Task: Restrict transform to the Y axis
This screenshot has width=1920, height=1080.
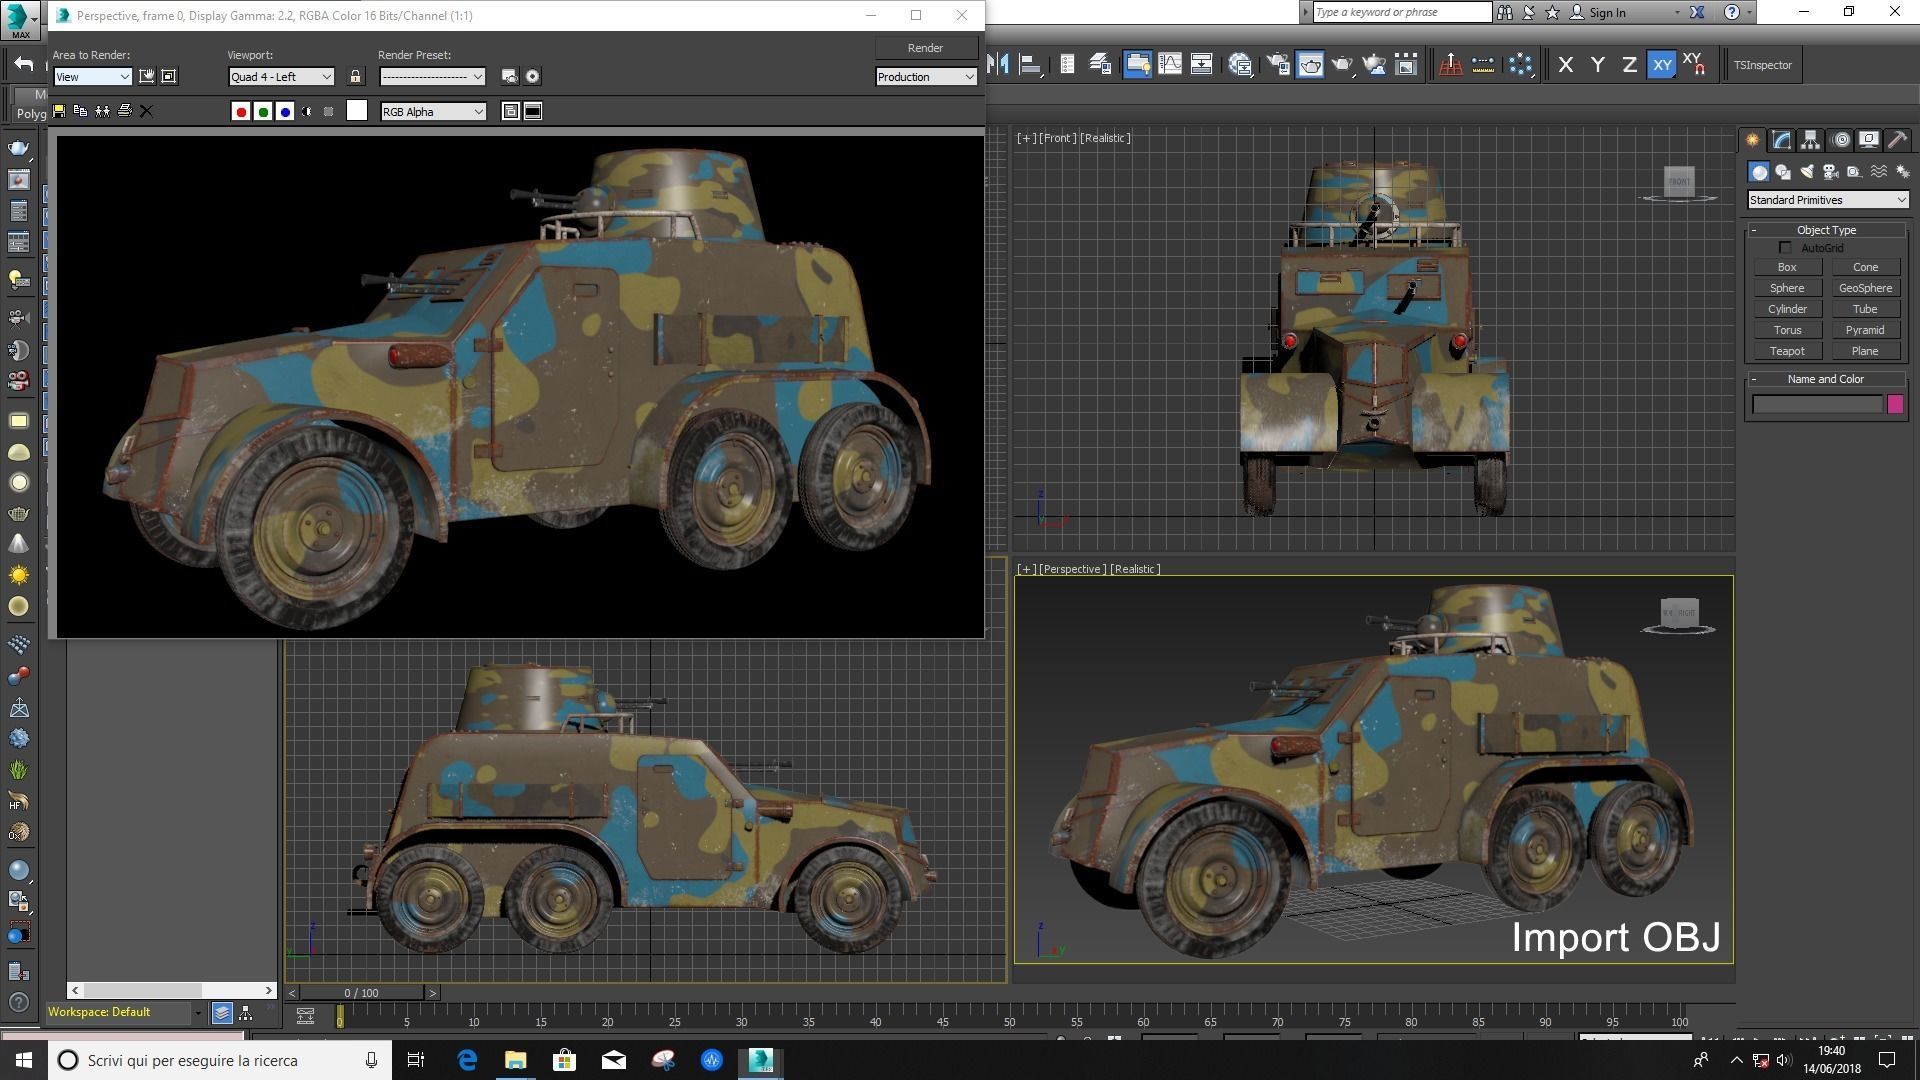Action: coord(1598,65)
